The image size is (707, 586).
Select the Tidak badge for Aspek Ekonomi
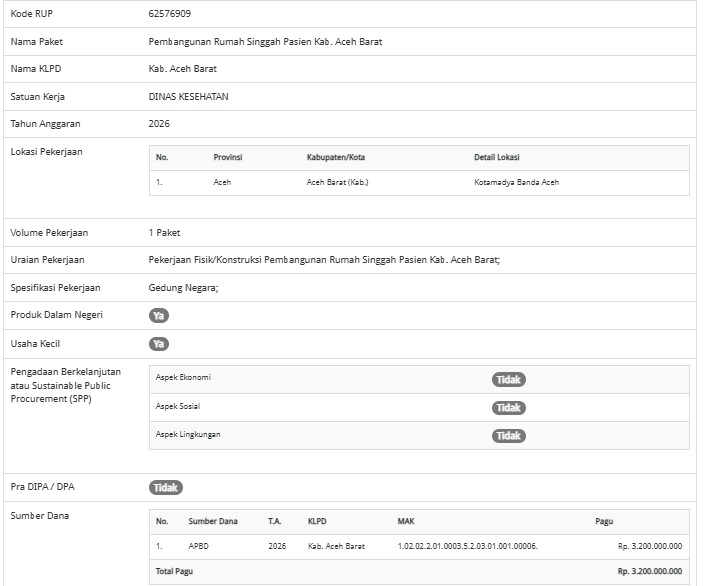click(x=508, y=380)
